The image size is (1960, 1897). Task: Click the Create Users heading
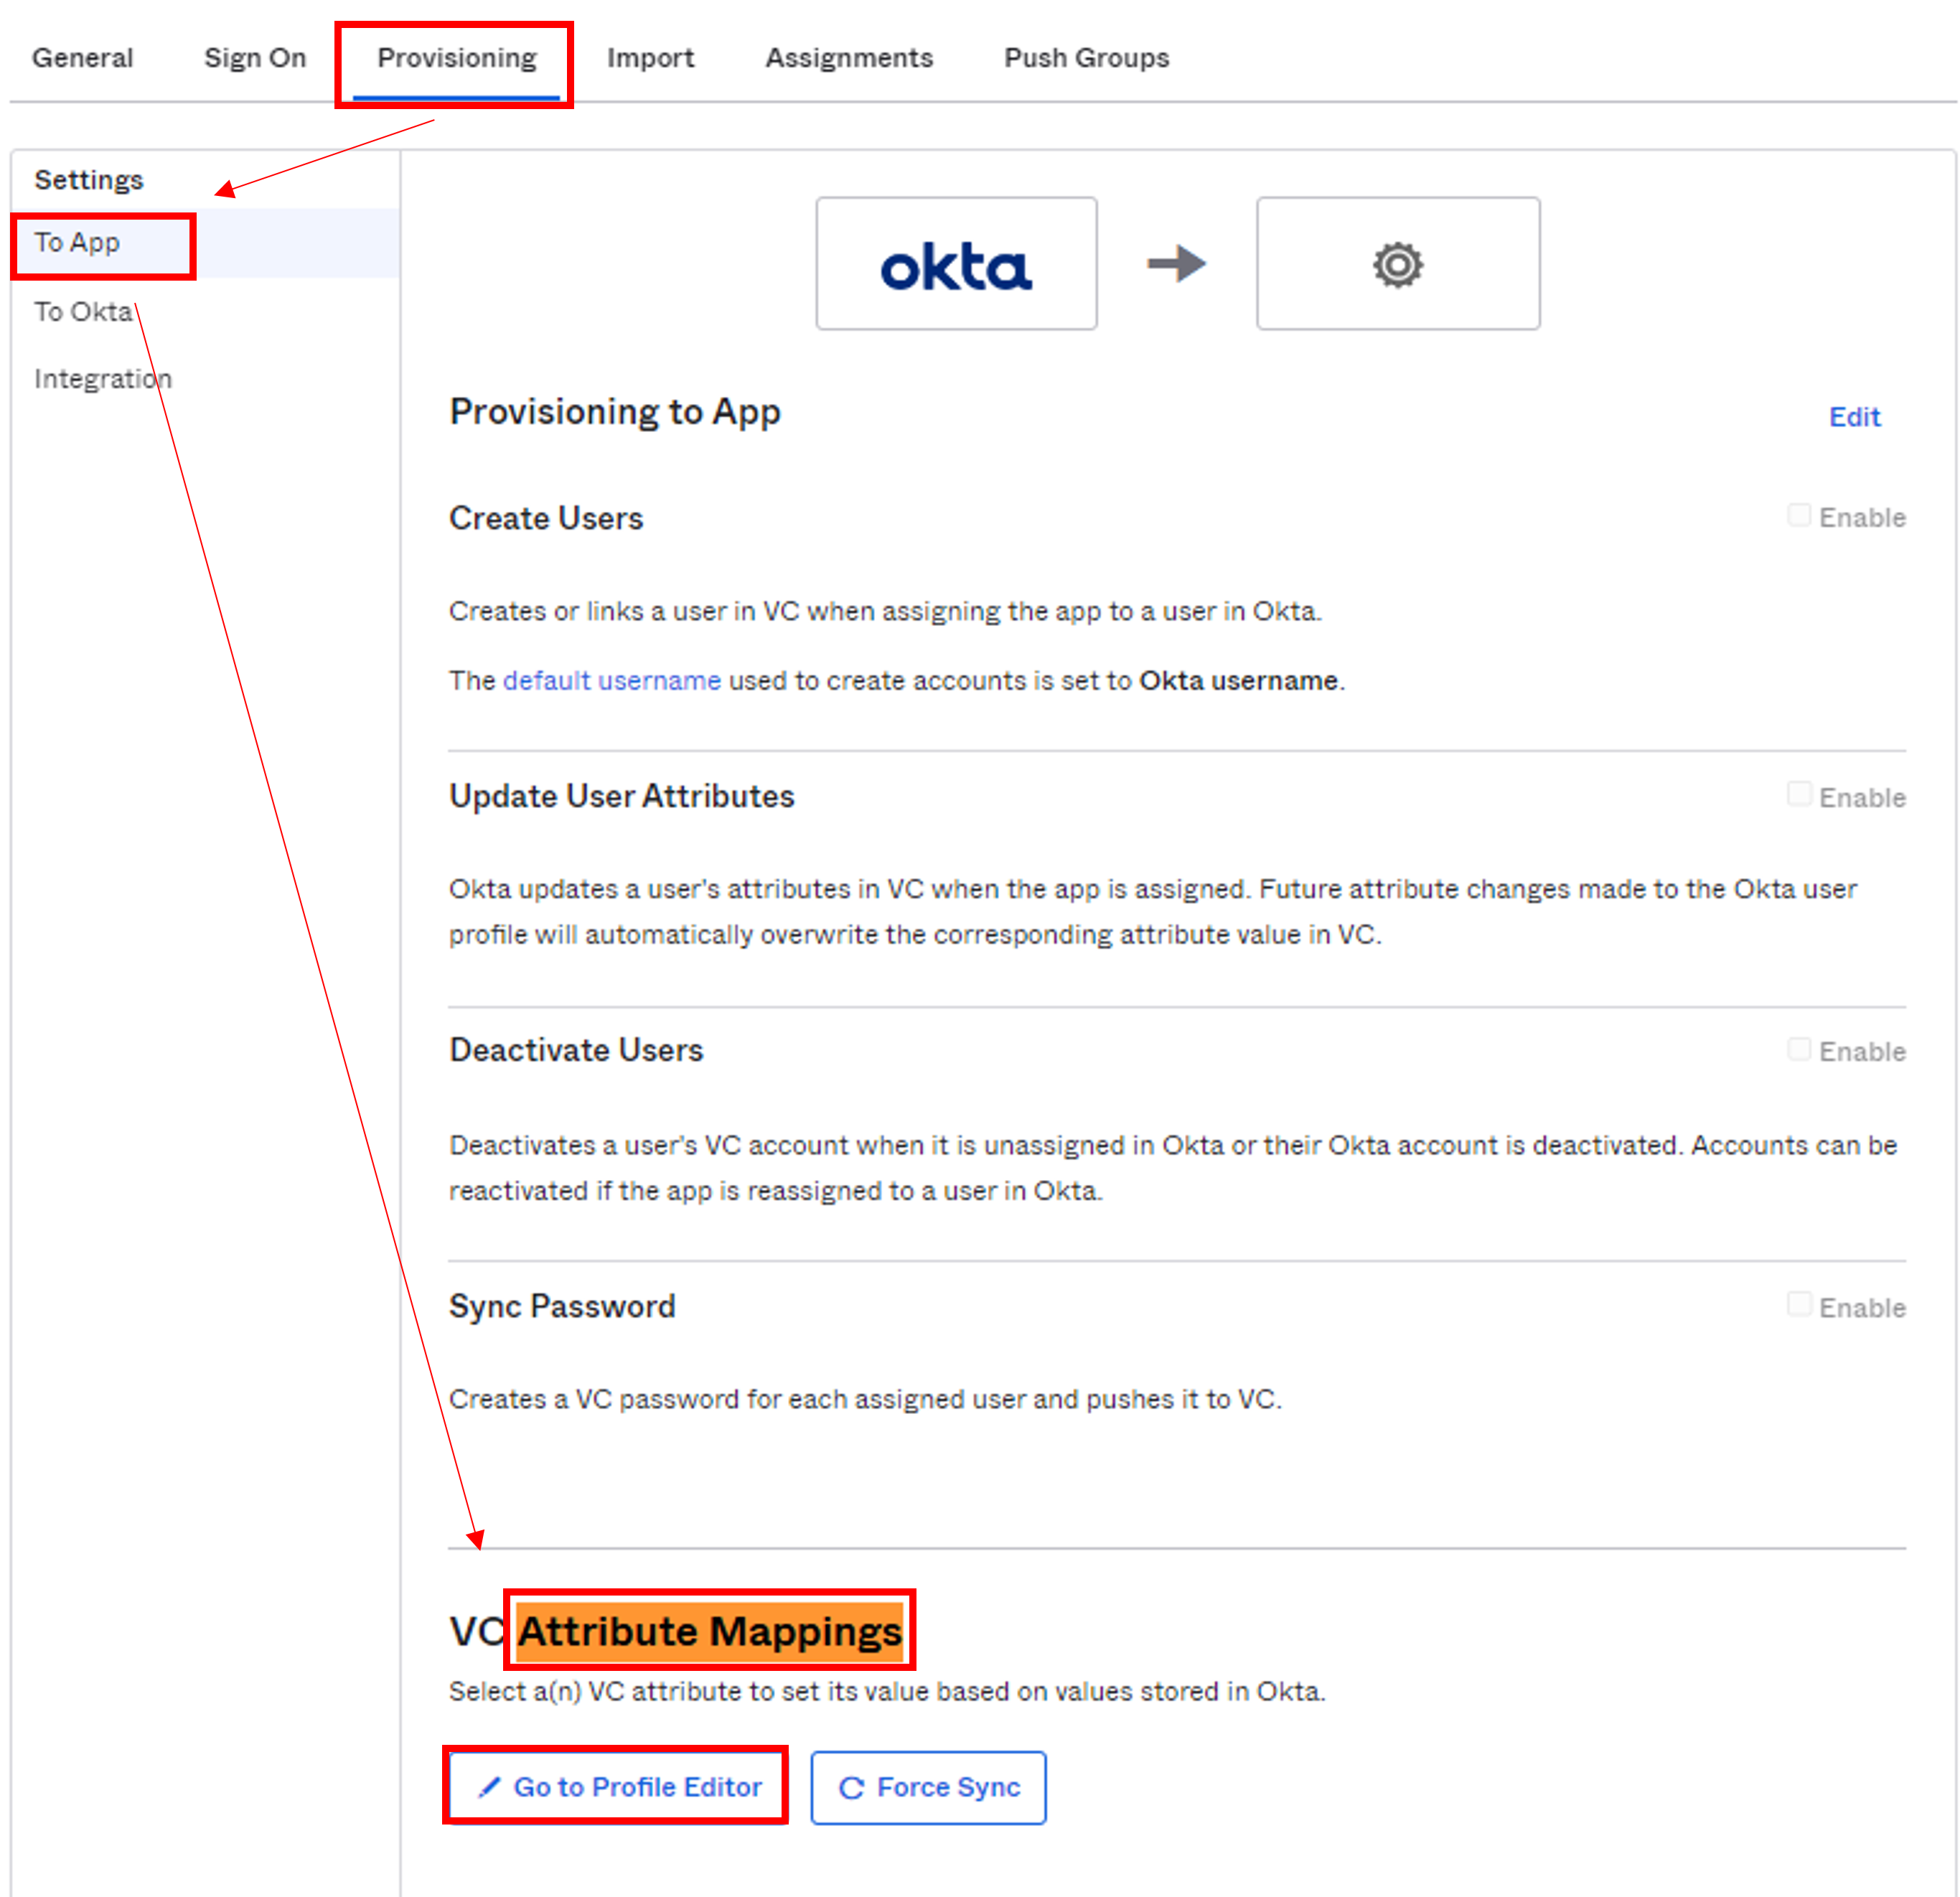(x=546, y=518)
